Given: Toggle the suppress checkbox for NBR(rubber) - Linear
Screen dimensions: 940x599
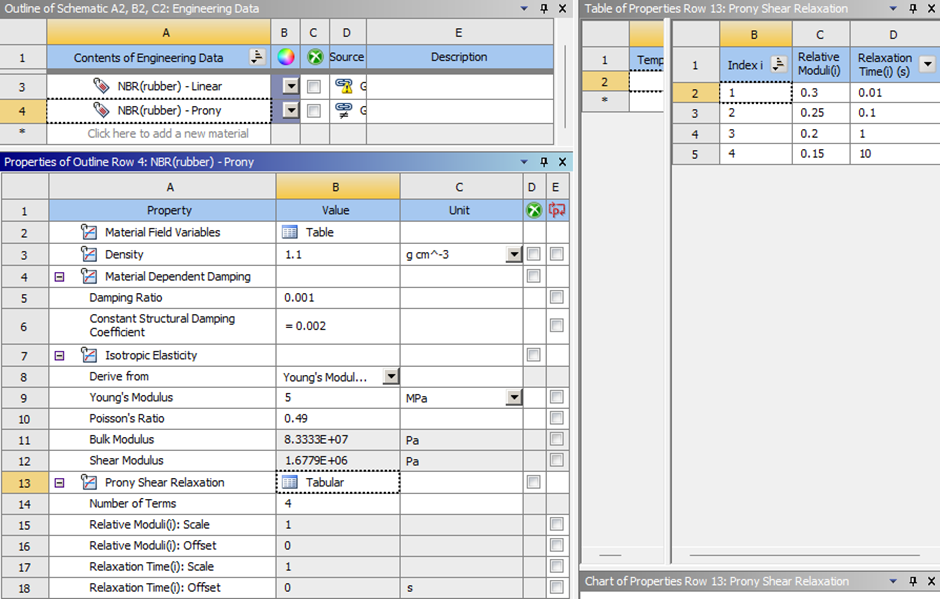Looking at the screenshot, I should pyautogui.click(x=314, y=86).
